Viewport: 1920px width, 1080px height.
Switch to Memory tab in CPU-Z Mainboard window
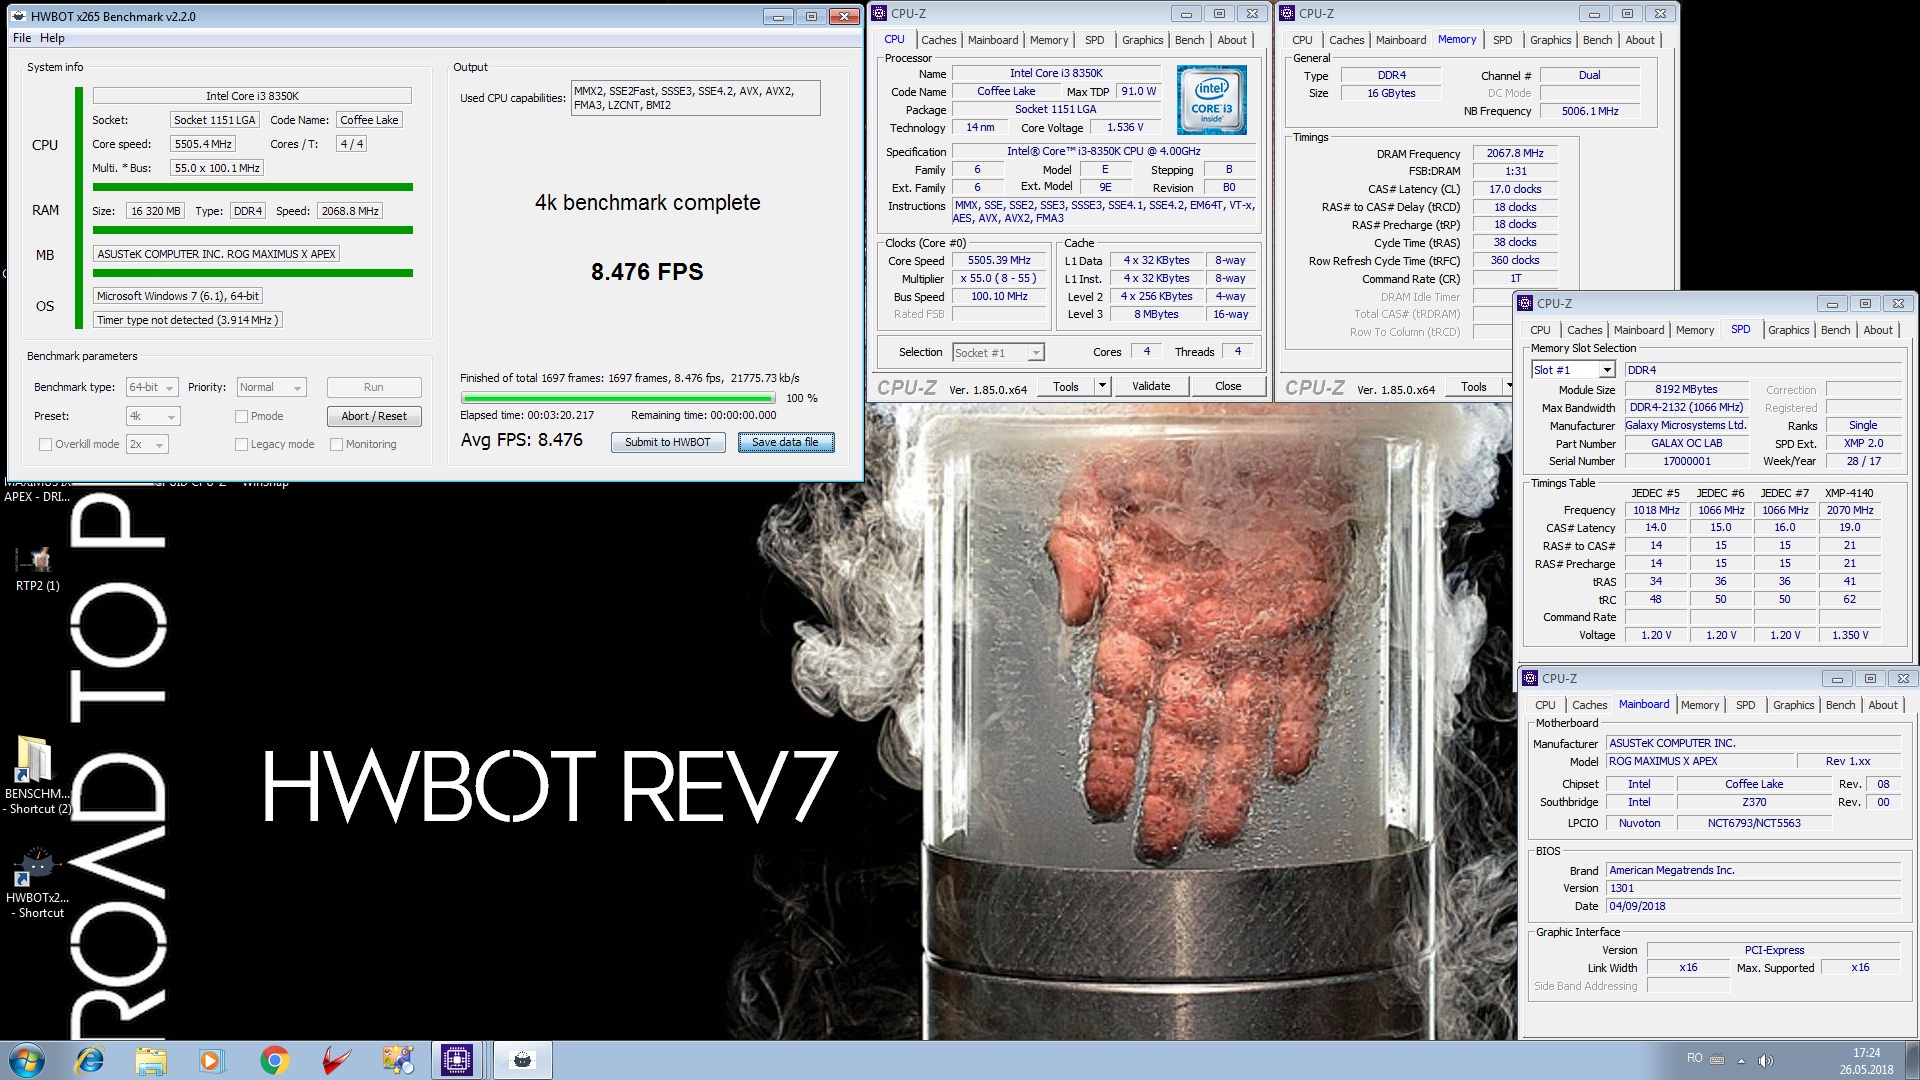tap(1700, 705)
